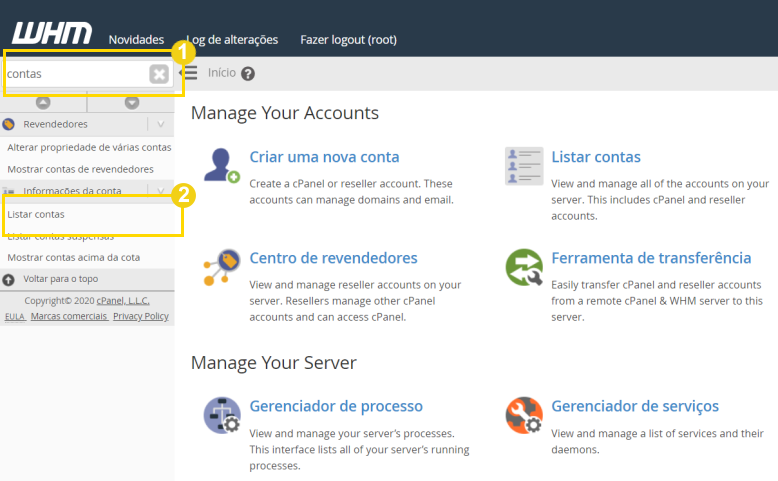This screenshot has height=481, width=778.
Task: Open the Privacy Policy link
Action: (141, 316)
